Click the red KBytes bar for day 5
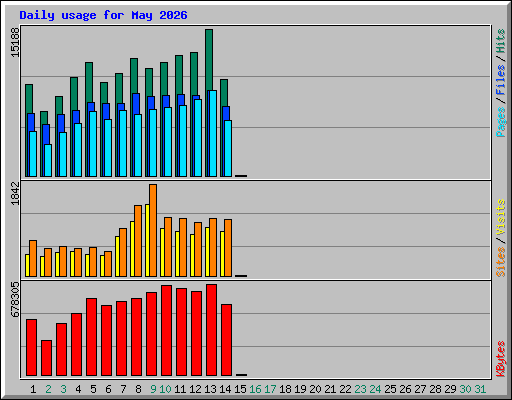Viewport: 512px width, 400px height. pyautogui.click(x=91, y=337)
